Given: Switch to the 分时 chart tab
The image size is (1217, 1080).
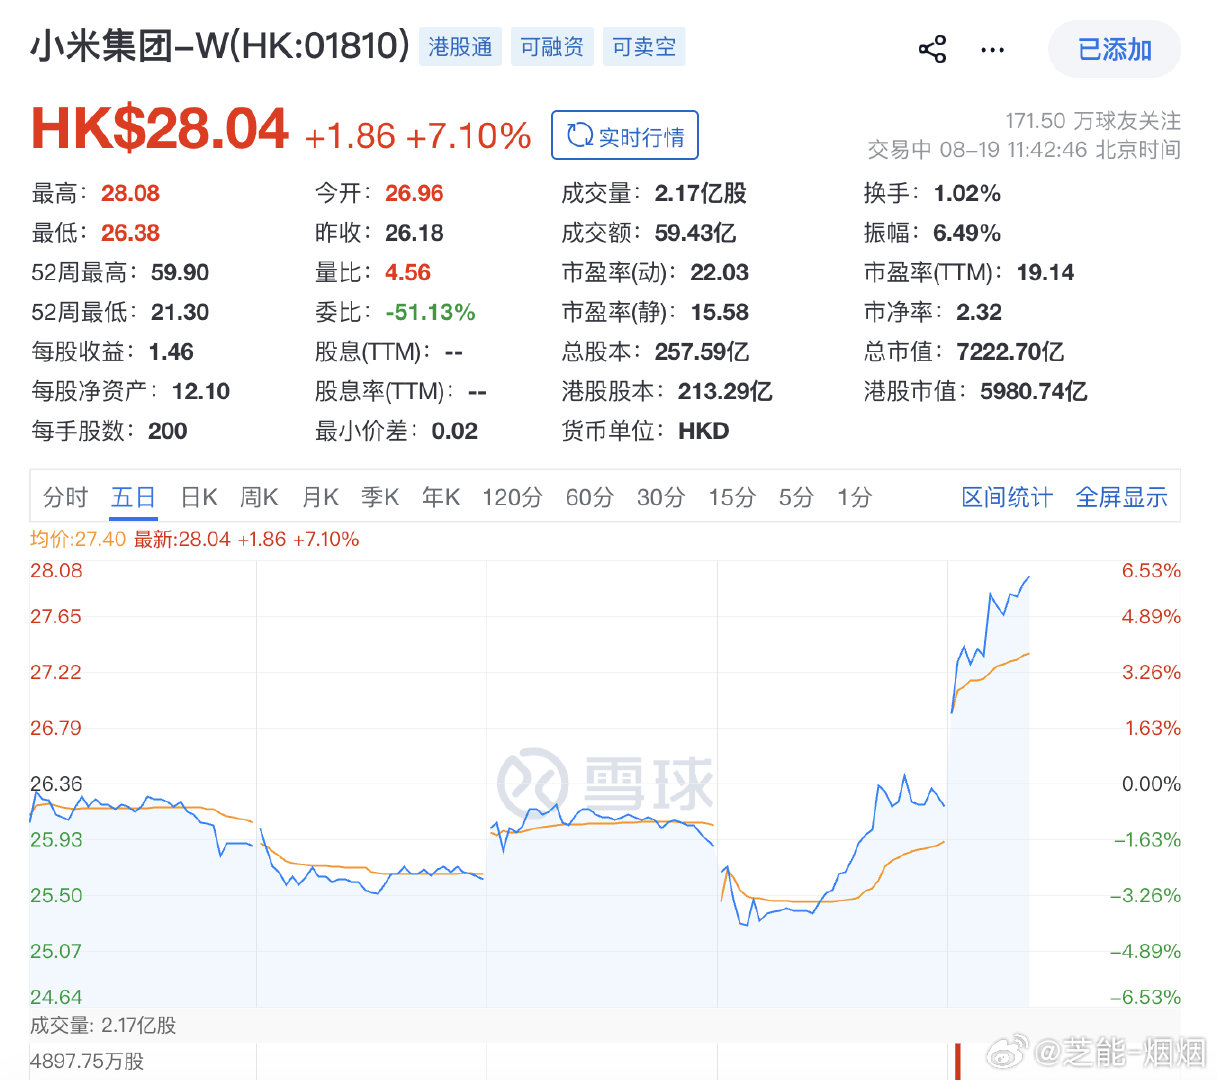Looking at the screenshot, I should click(x=66, y=497).
